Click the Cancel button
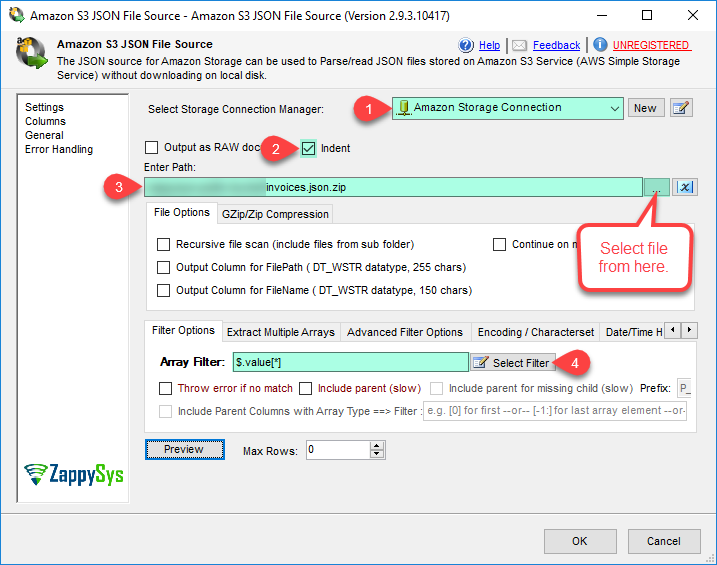The width and height of the screenshot is (717, 565). [x=664, y=541]
